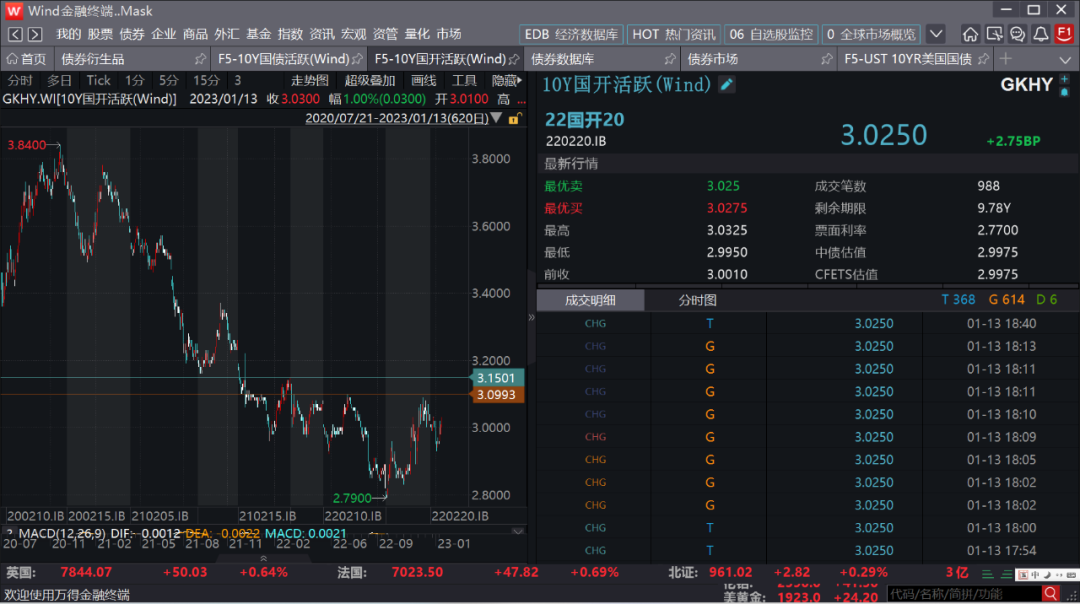Select the trade row at 01-13 18:40
This screenshot has height=604, width=1080.
(x=807, y=323)
